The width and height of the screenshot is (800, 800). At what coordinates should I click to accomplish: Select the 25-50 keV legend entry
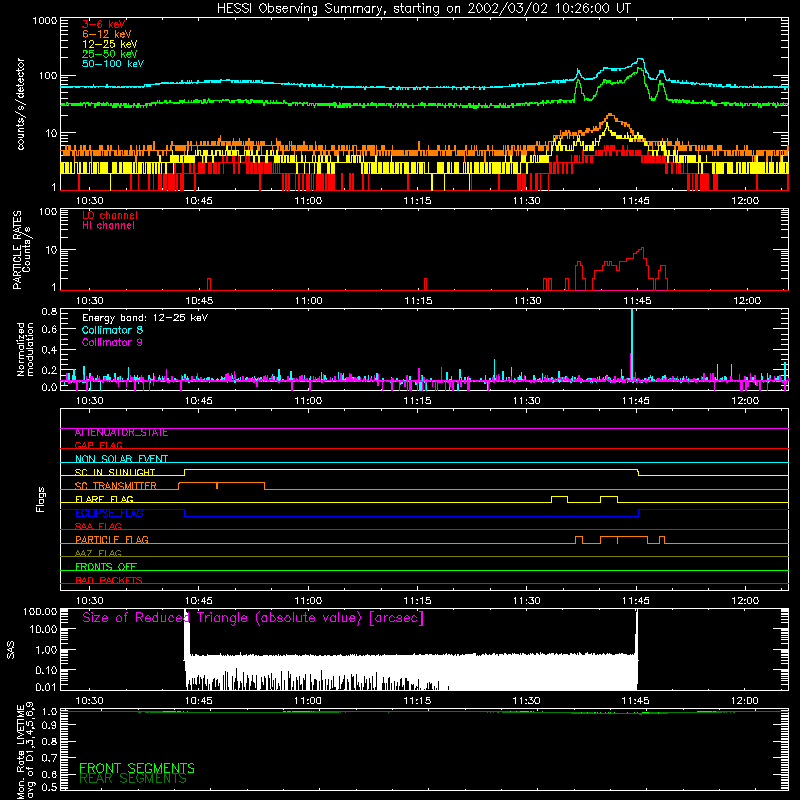[110, 54]
